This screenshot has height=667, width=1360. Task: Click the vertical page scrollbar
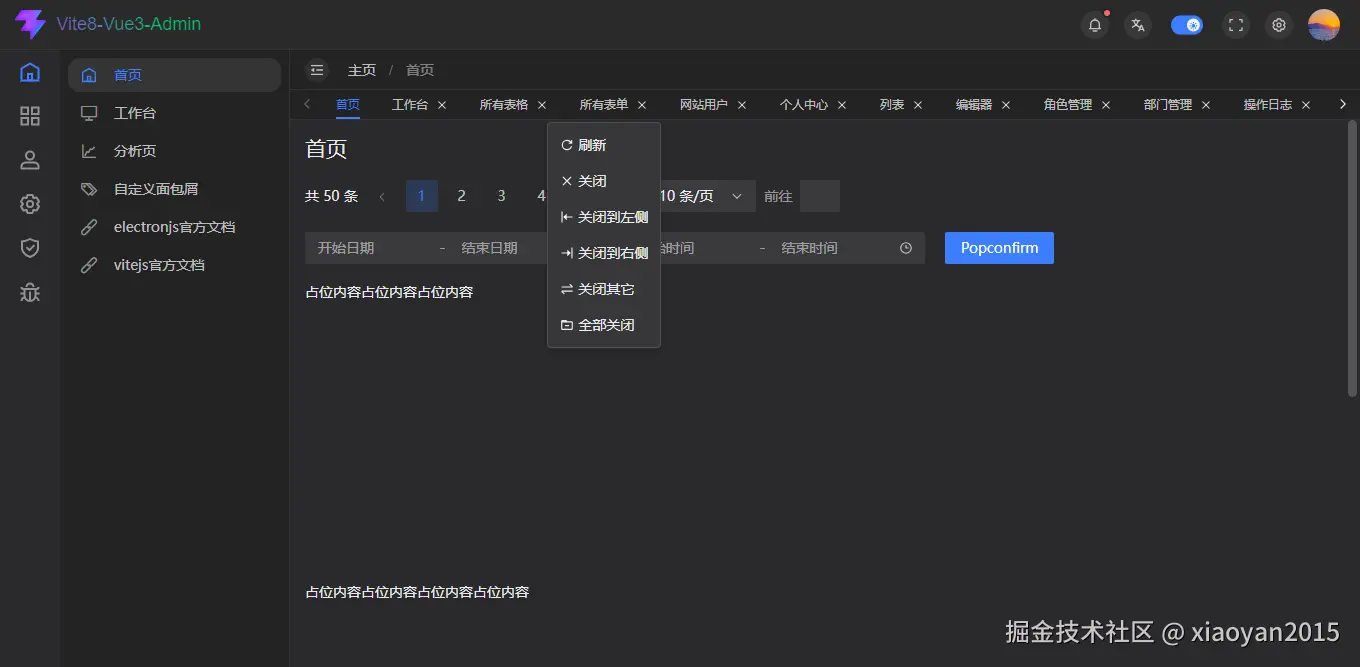click(x=1352, y=258)
